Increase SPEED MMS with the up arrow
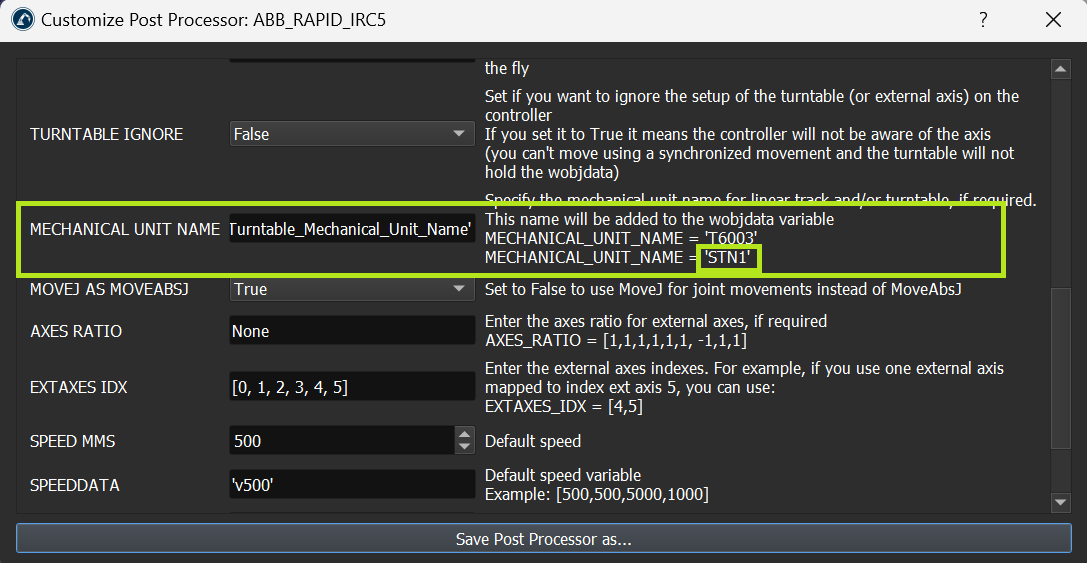The width and height of the screenshot is (1087, 563). tap(464, 435)
